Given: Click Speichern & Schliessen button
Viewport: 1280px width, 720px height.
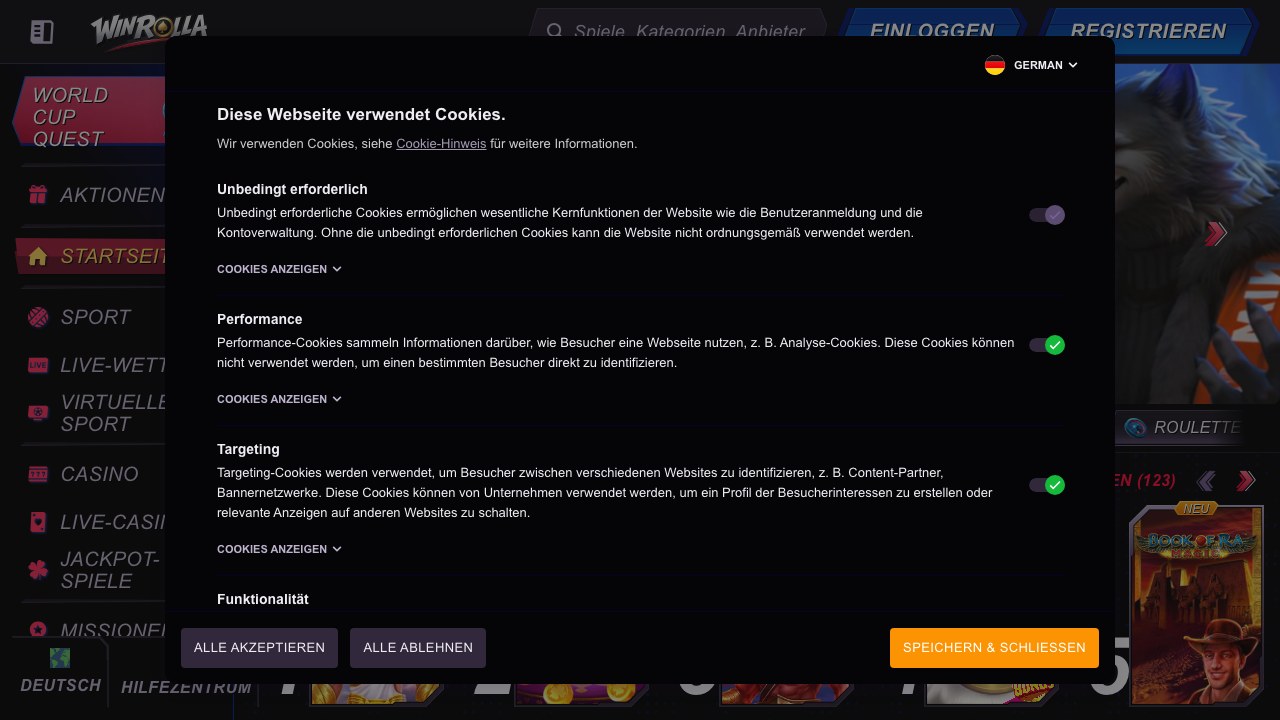Looking at the screenshot, I should pos(994,648).
